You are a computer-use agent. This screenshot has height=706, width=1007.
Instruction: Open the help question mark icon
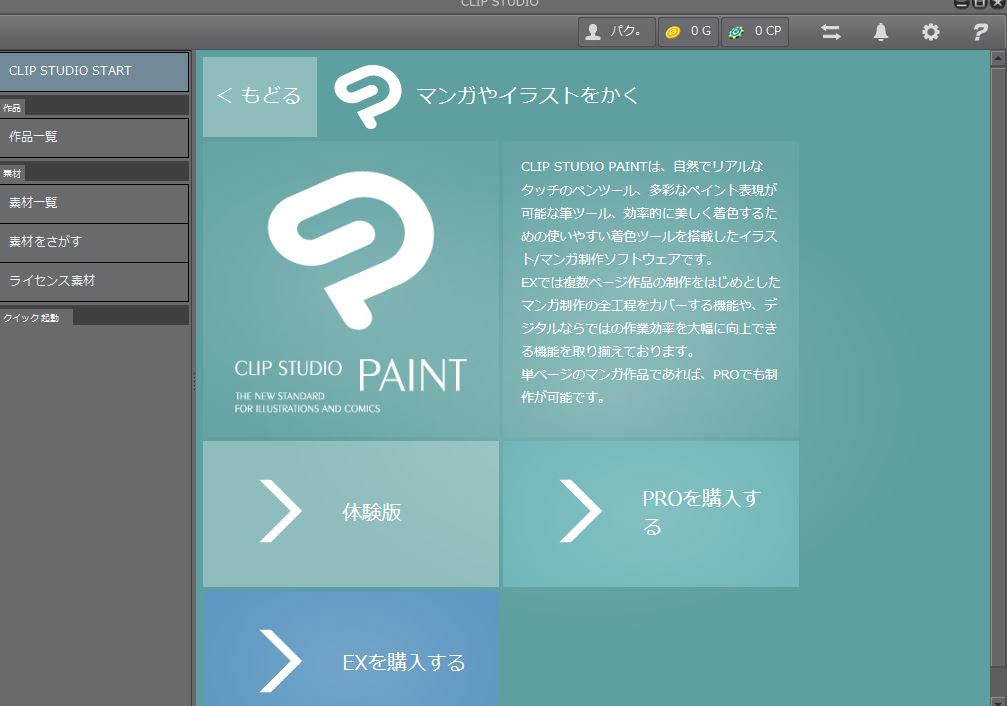pos(980,32)
